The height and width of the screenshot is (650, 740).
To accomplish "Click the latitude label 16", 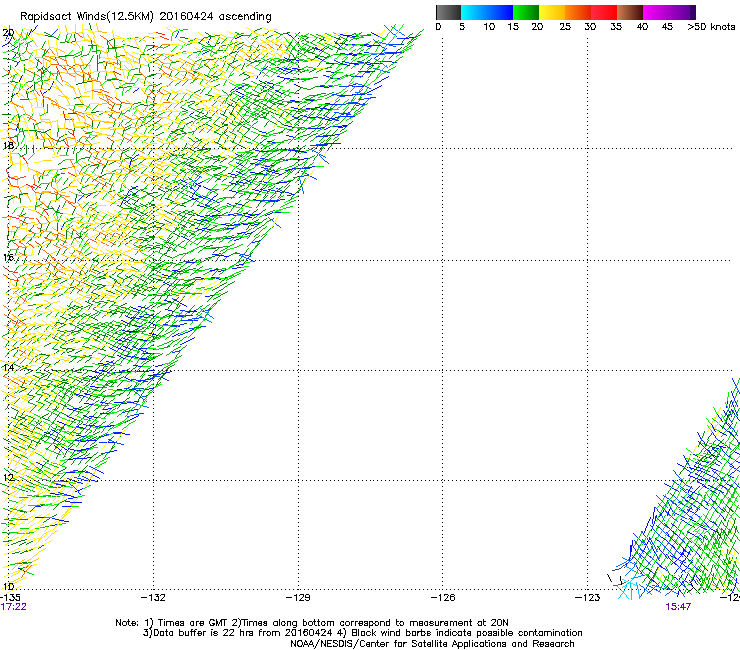I will pos(8,257).
